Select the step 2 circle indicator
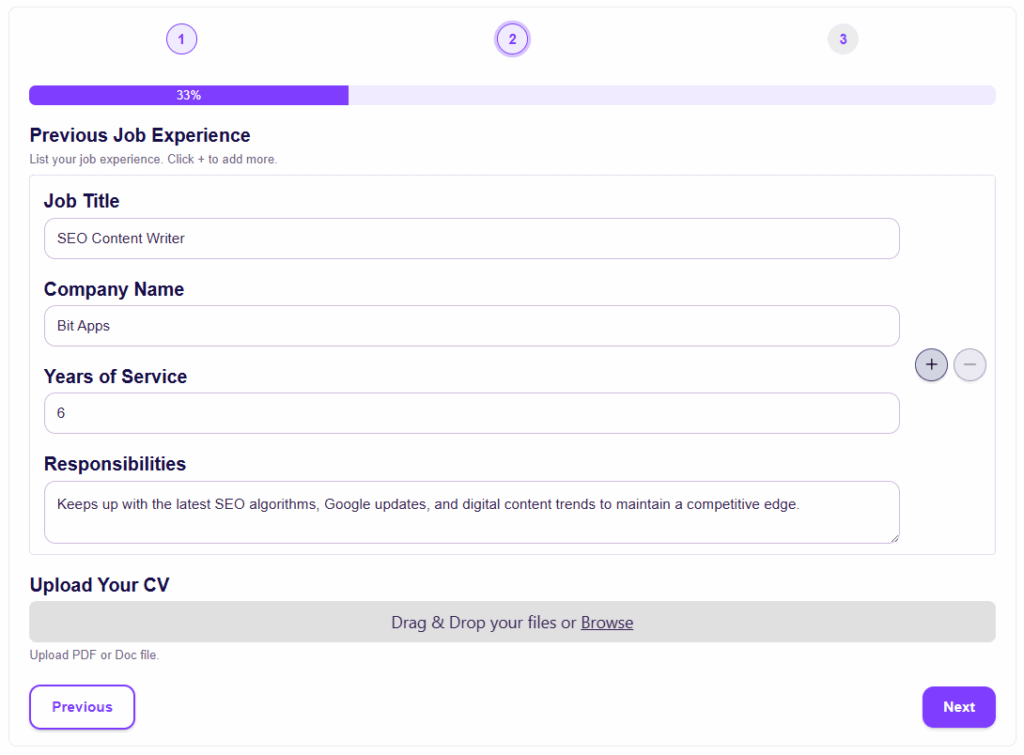 click(512, 40)
